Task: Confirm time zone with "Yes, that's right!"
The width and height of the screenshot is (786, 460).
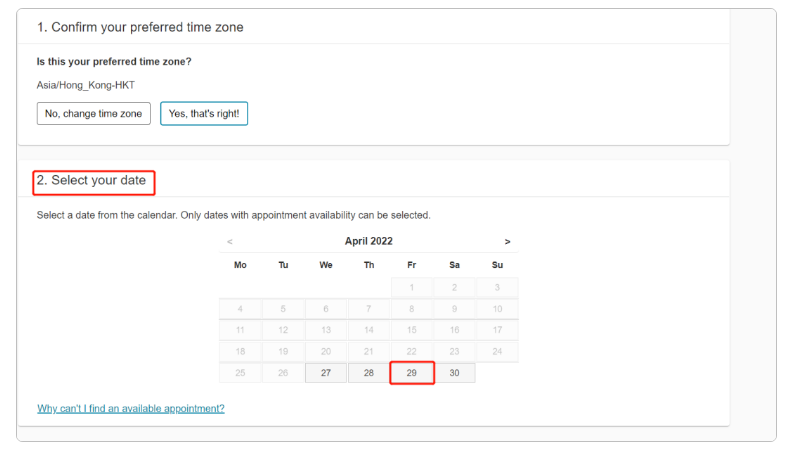Action: click(x=204, y=114)
